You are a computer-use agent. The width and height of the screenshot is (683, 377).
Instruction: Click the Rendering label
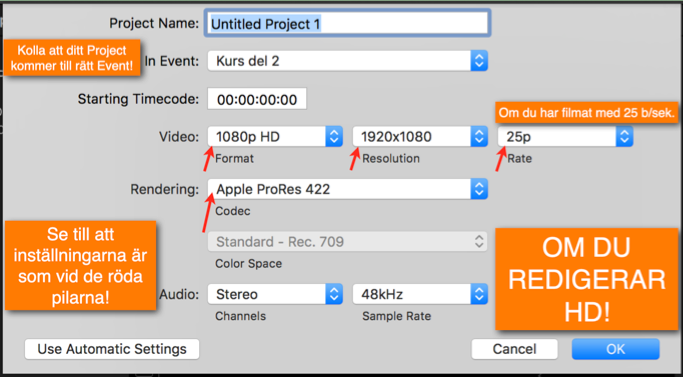[x=165, y=189]
